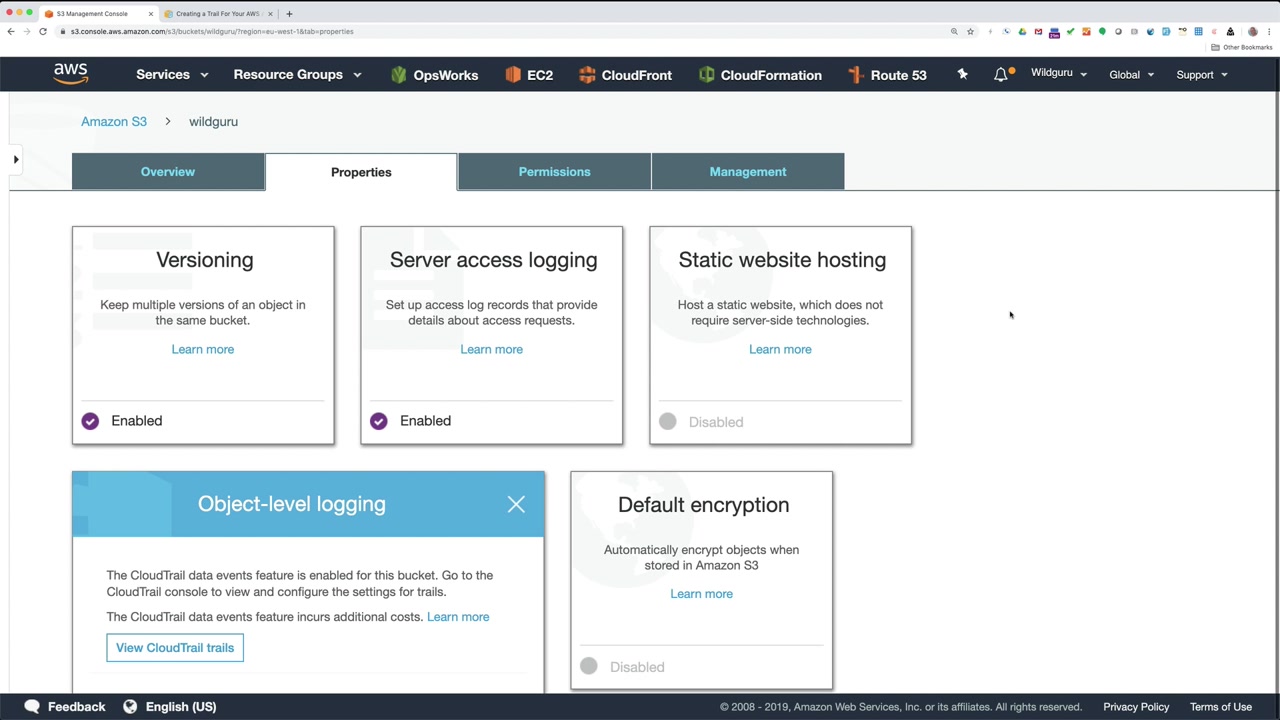Switch to the Overview tab
This screenshot has width=1280, height=720.
coord(168,172)
